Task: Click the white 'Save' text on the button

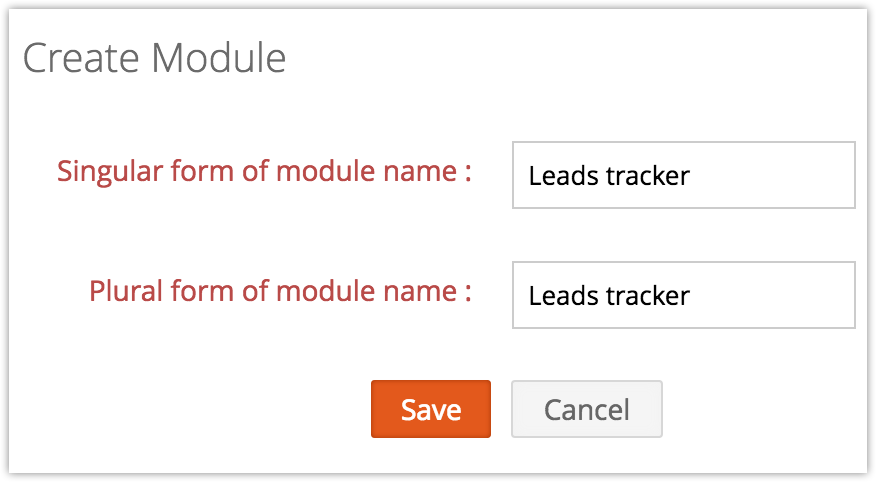Action: pos(430,409)
